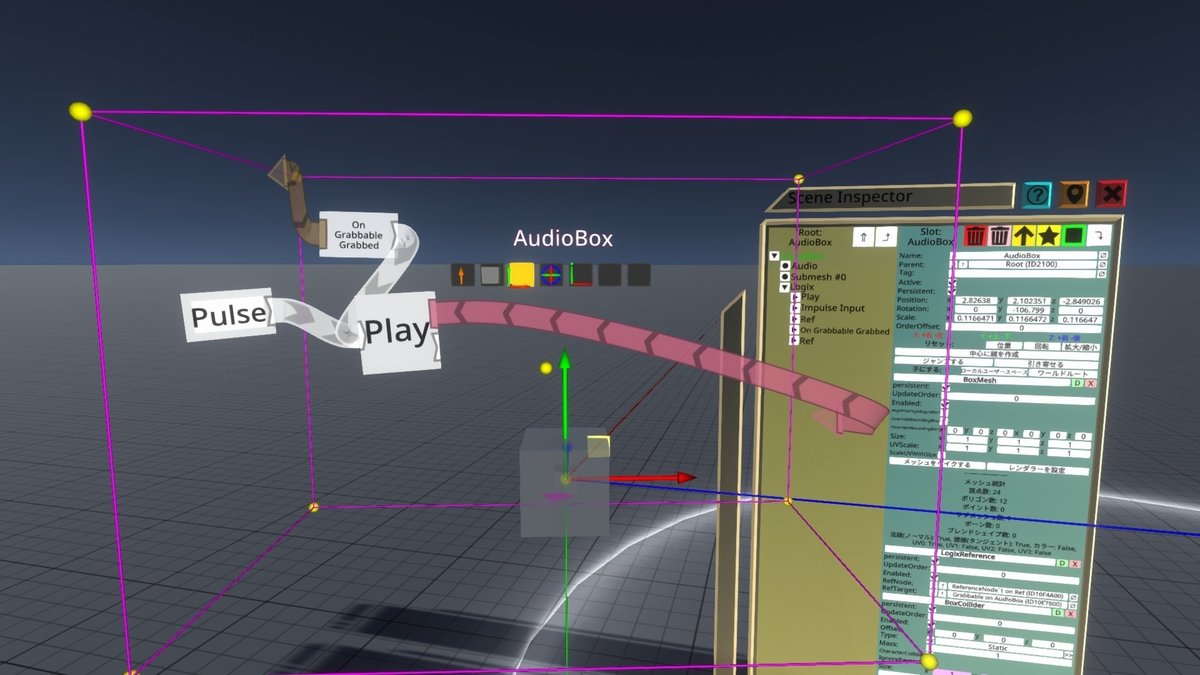The width and height of the screenshot is (1200, 675).
Task: Expand On Grabbable Grabbed tree node
Action: (x=795, y=330)
